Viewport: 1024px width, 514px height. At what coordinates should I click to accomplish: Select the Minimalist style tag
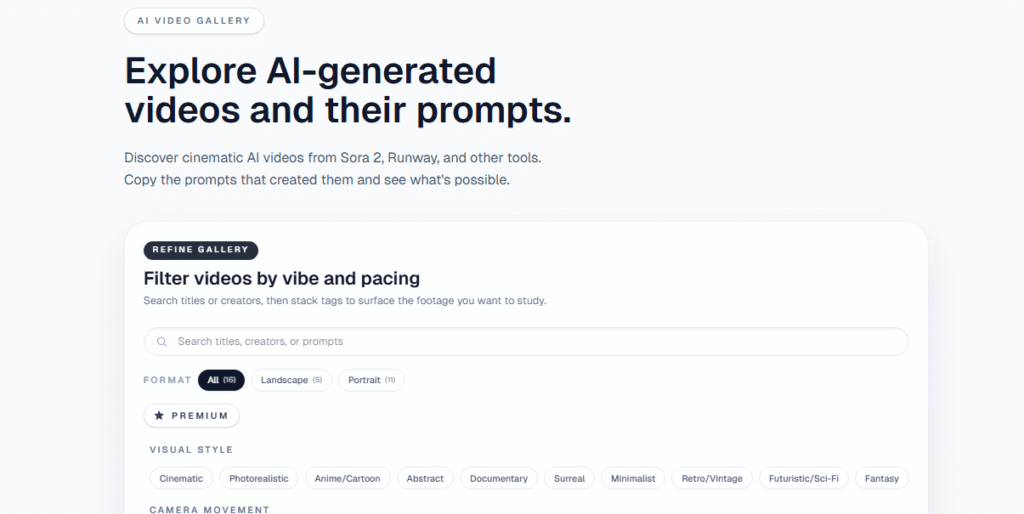[633, 479]
